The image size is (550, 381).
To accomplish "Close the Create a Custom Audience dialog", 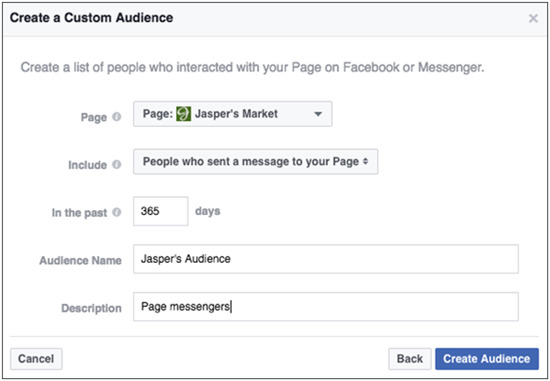I will point(533,18).
